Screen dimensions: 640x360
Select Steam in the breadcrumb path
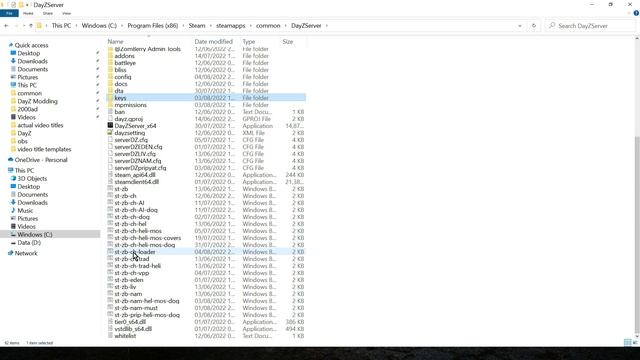[x=197, y=26]
